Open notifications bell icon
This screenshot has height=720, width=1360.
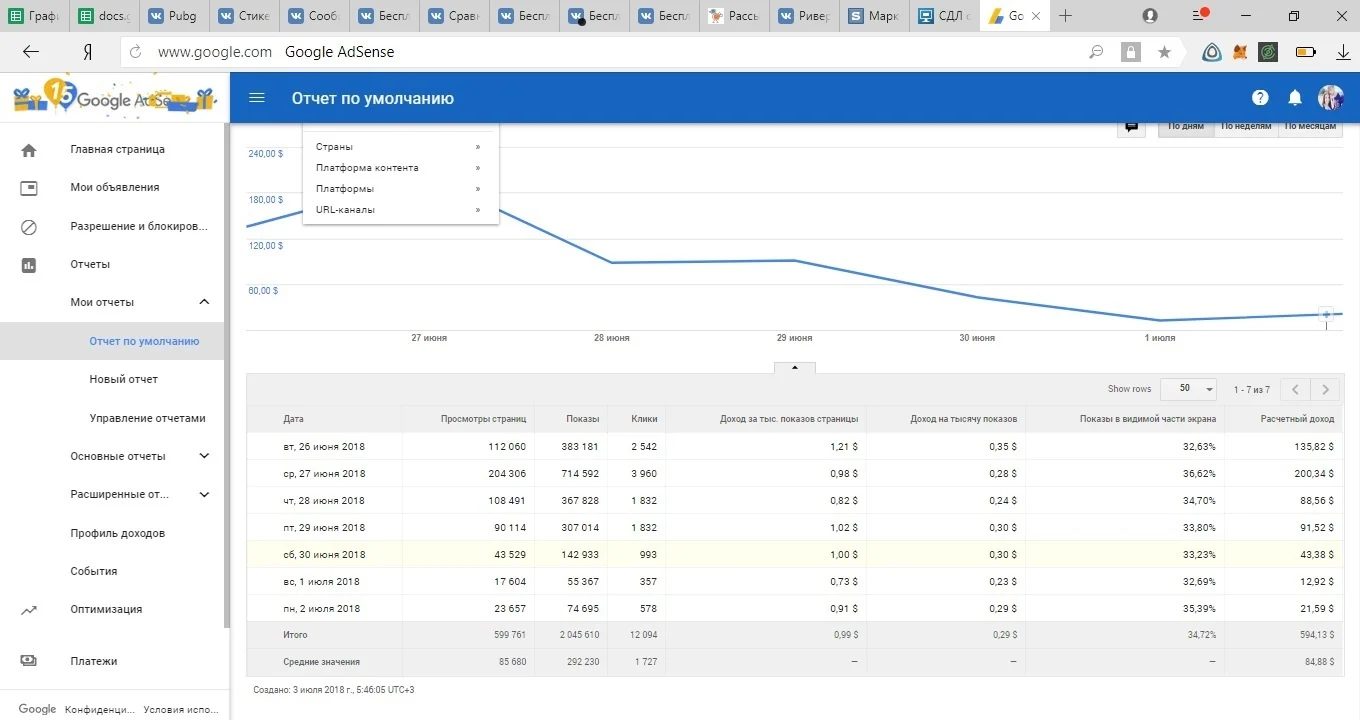[1295, 97]
